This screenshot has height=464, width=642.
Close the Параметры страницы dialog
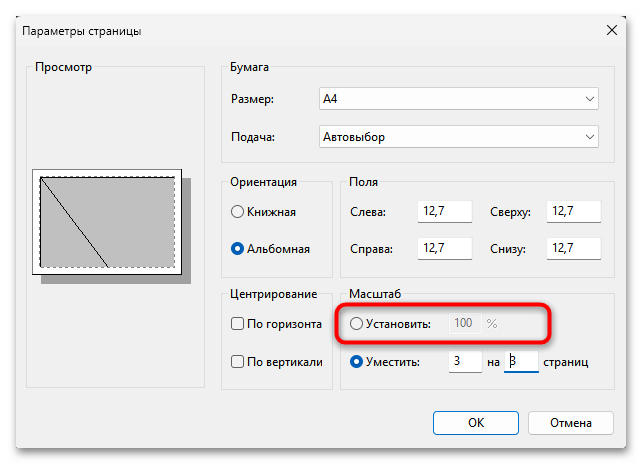(x=611, y=31)
